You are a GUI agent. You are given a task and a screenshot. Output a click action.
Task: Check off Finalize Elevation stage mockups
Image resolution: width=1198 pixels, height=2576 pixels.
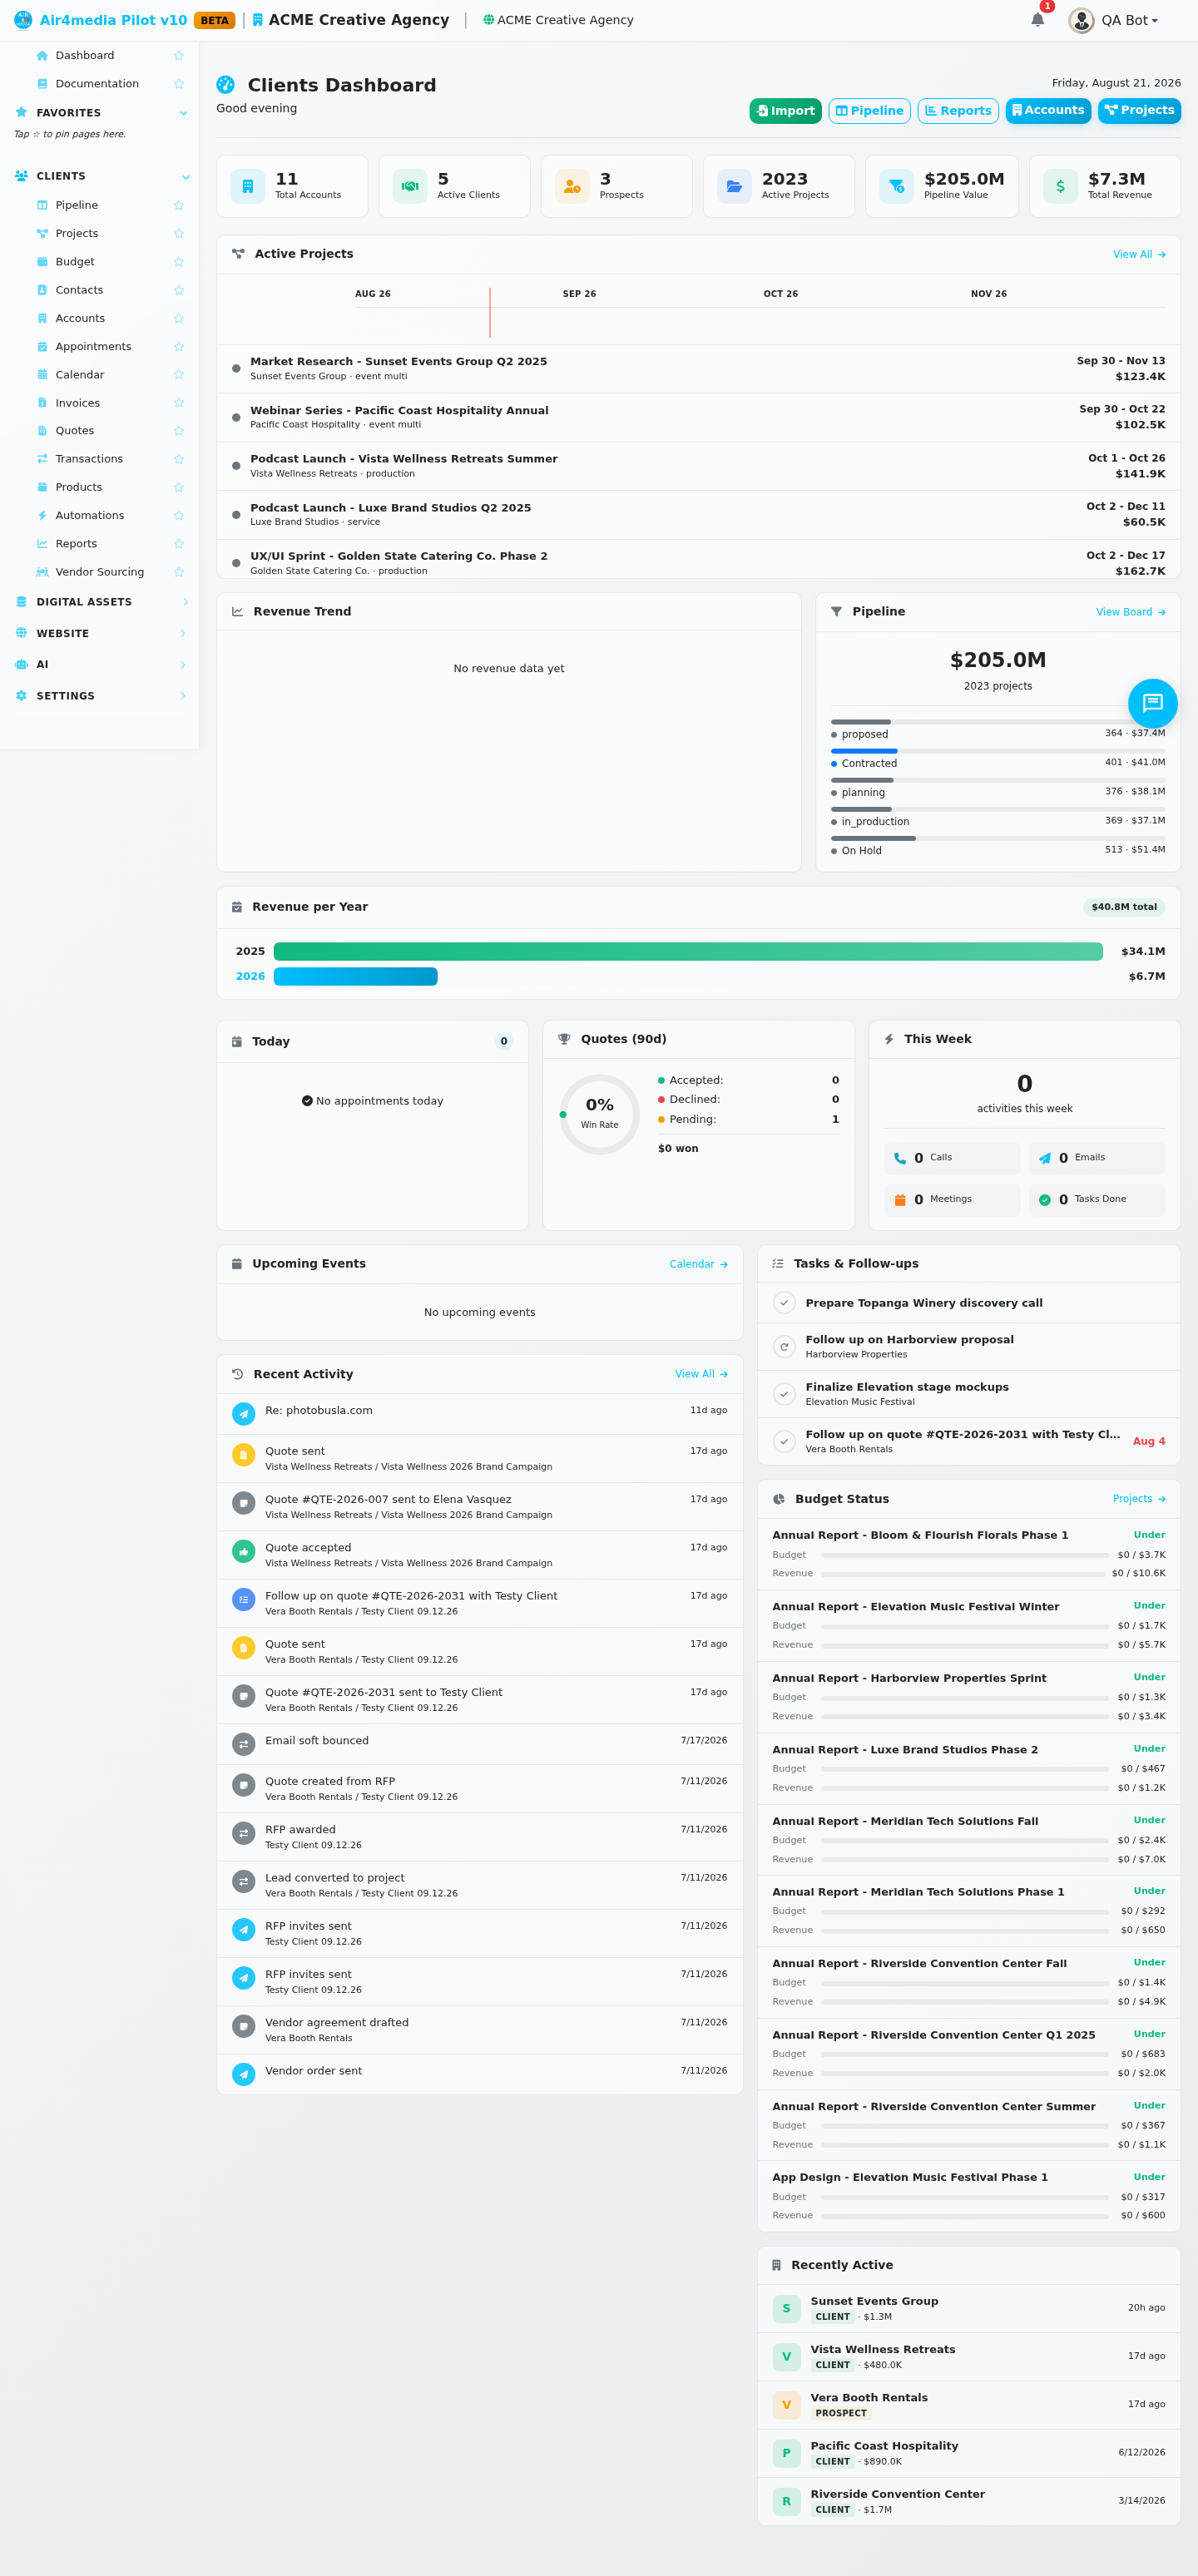point(784,1394)
